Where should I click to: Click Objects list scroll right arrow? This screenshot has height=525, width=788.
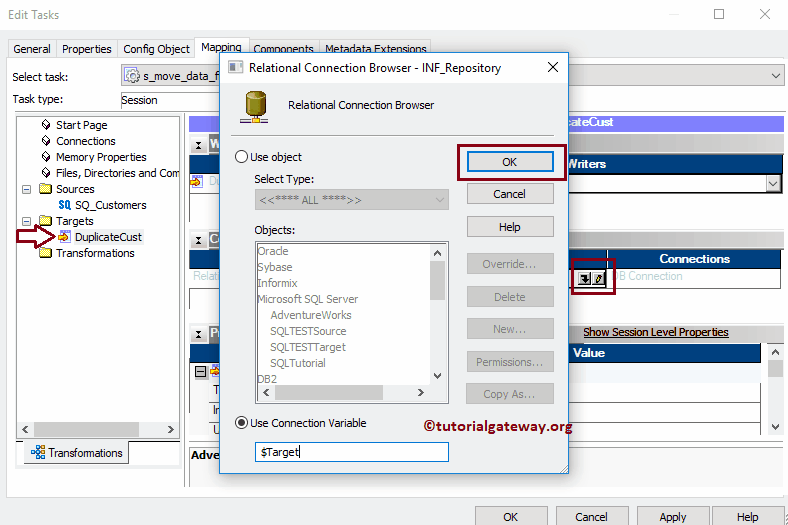coord(421,392)
